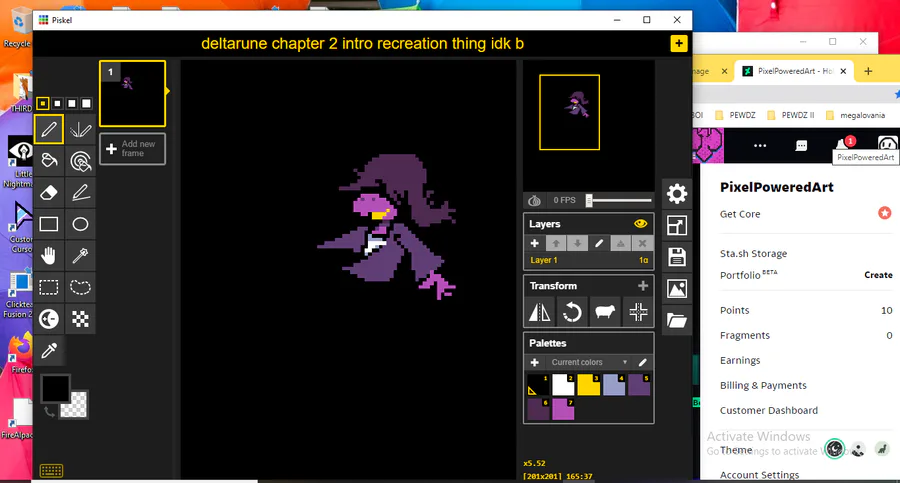This screenshot has height=483, width=900.
Task: Click Add new frame button
Action: pyautogui.click(x=133, y=149)
